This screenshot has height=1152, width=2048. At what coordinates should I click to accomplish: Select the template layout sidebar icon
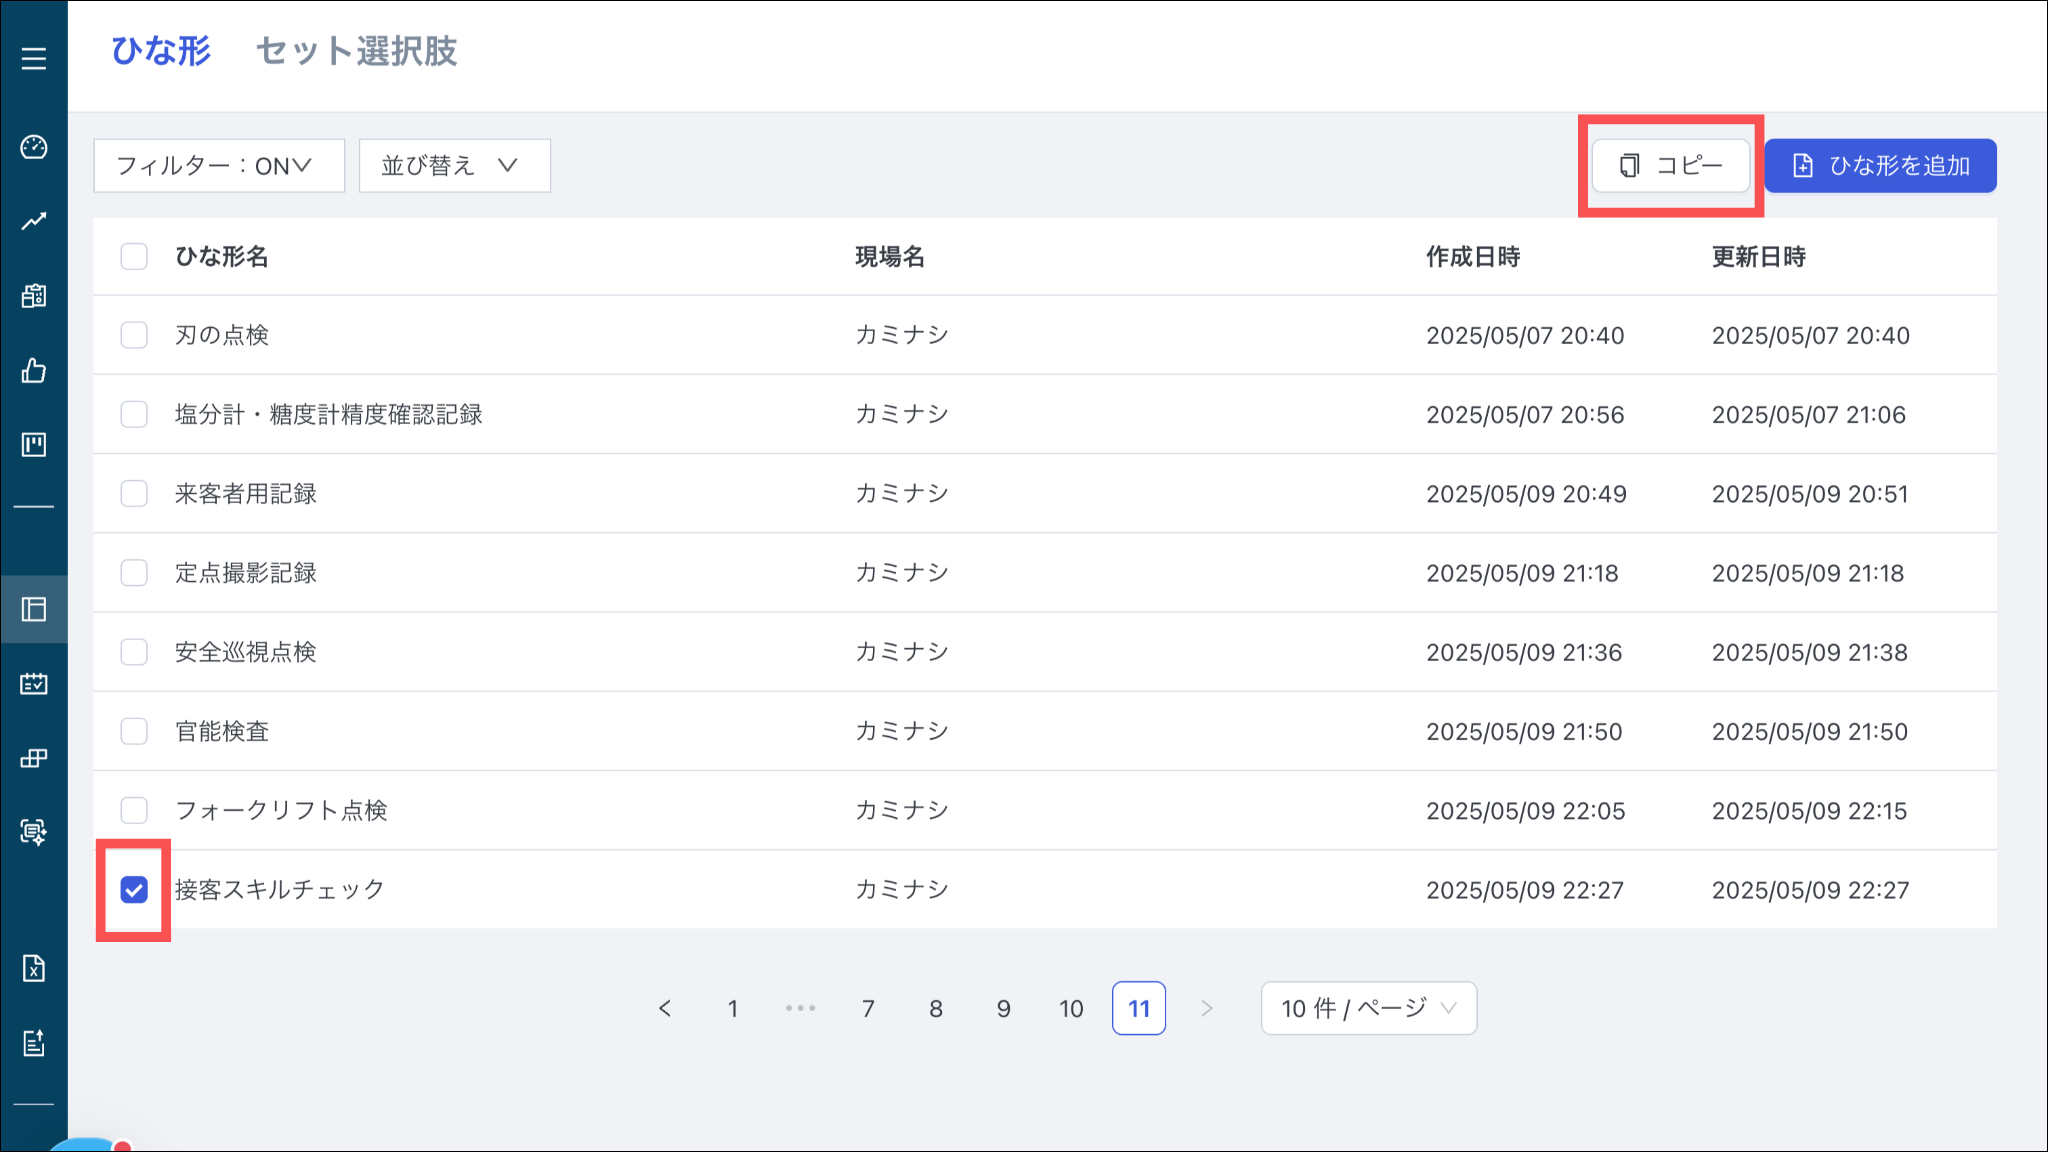[34, 609]
